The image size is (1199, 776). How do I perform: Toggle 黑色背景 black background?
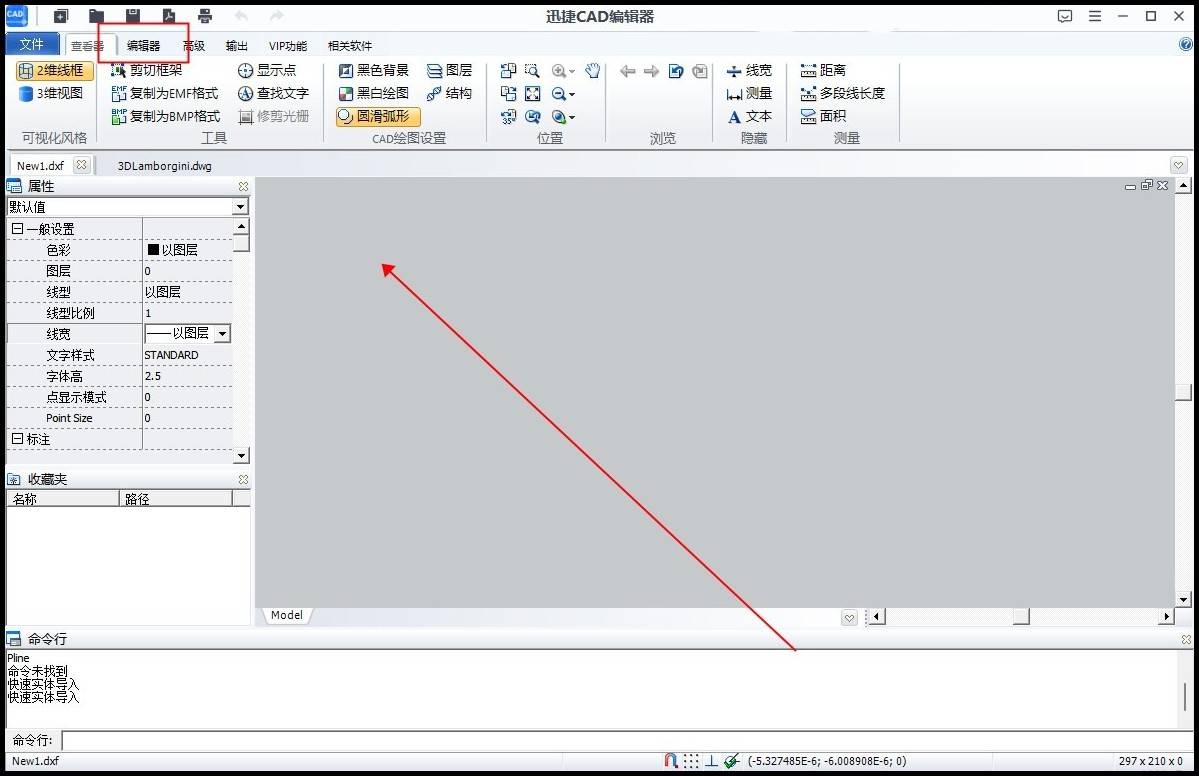(373, 70)
